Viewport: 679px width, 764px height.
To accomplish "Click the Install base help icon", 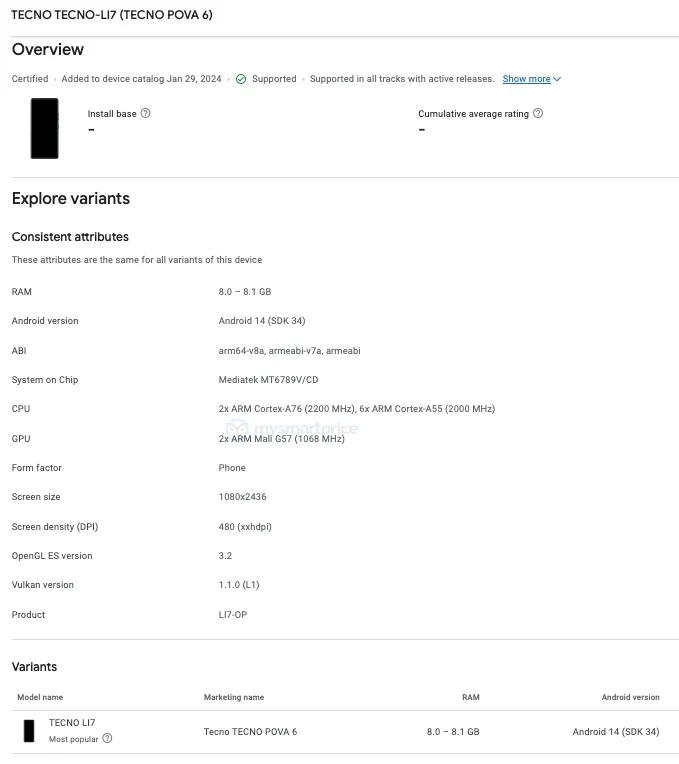I will (x=146, y=114).
